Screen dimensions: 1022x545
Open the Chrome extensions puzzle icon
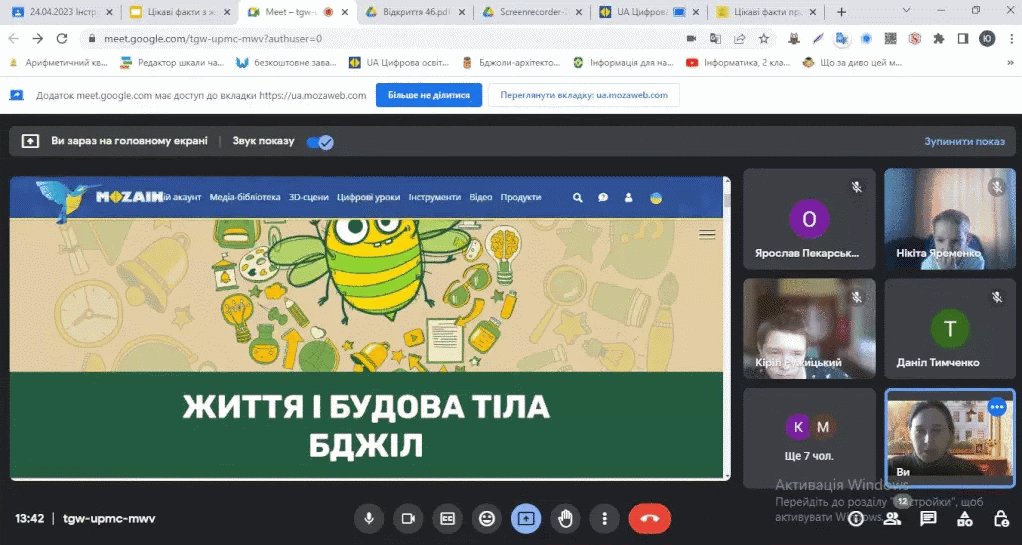tap(939, 39)
